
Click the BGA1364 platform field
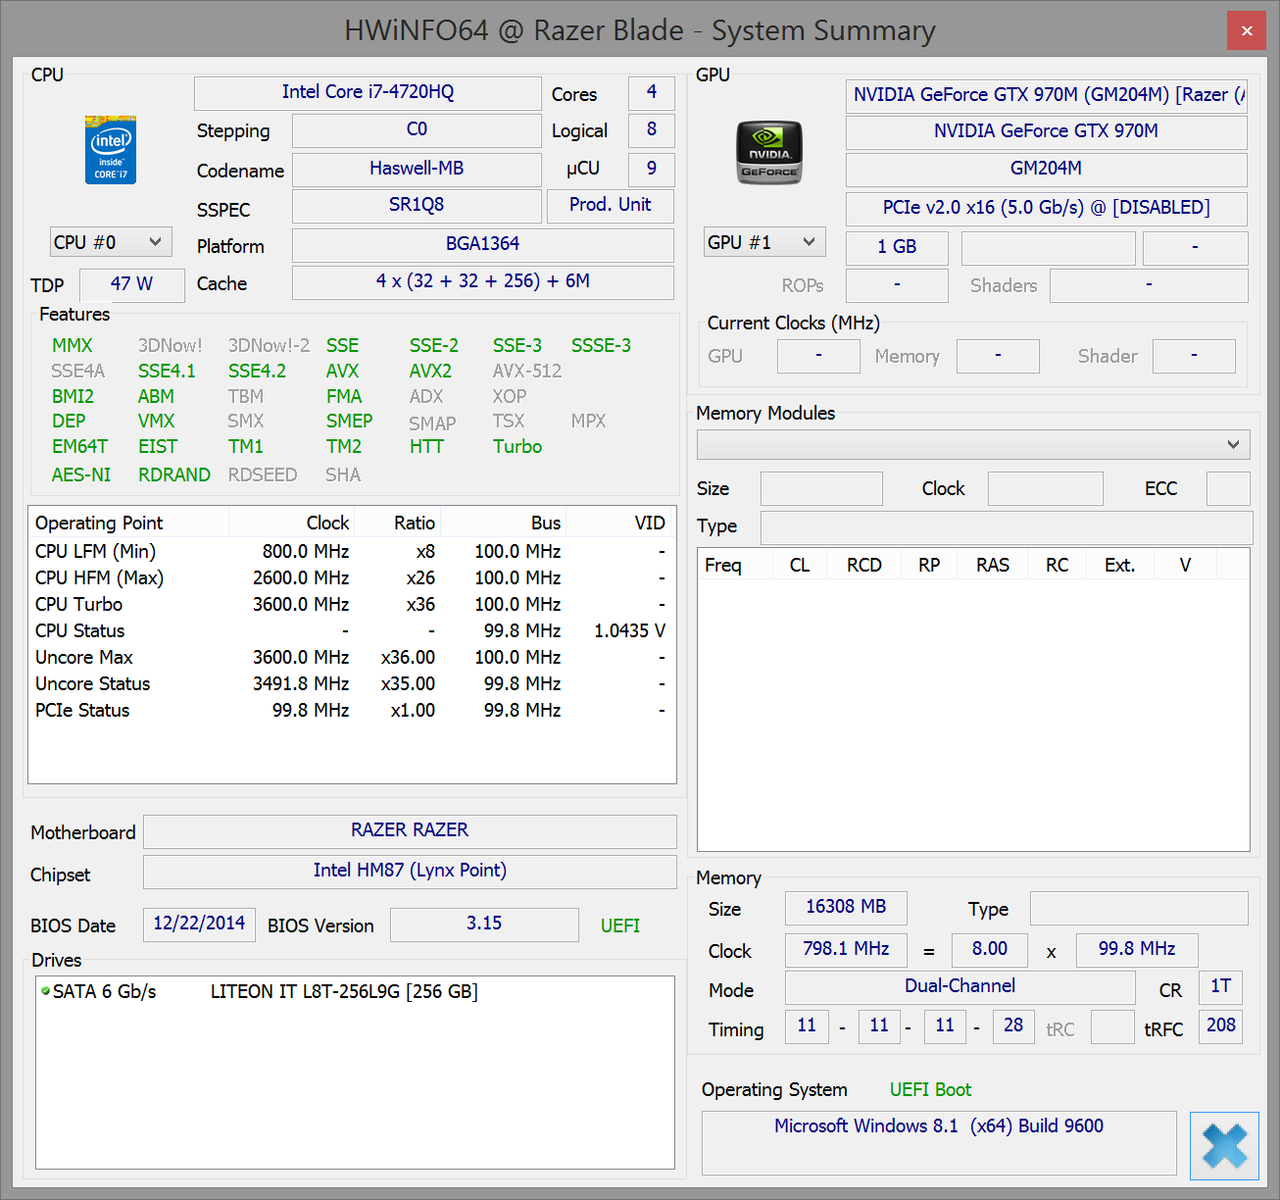coord(482,244)
